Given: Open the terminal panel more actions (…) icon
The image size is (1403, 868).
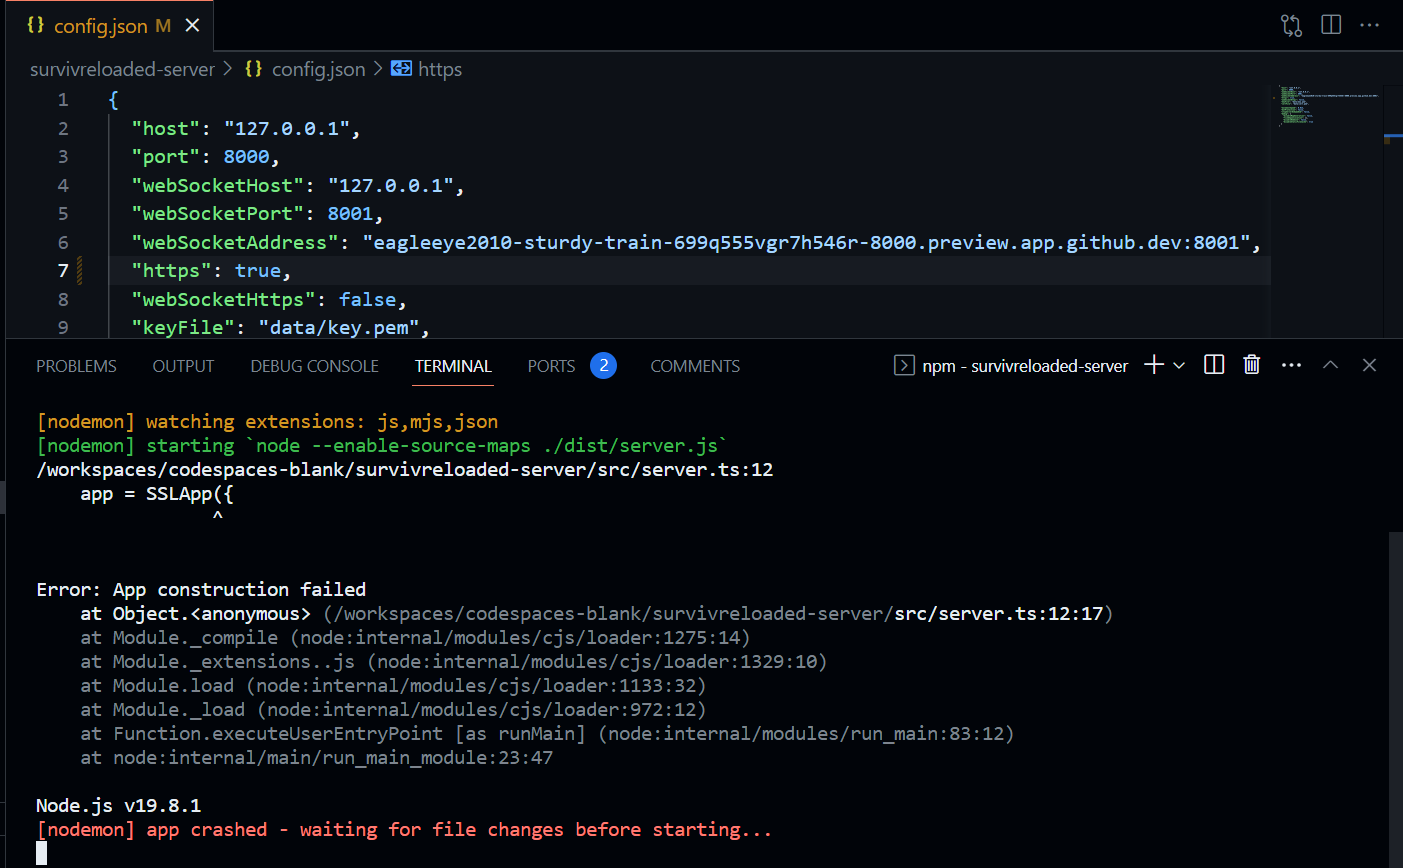Looking at the screenshot, I should pyautogui.click(x=1291, y=365).
